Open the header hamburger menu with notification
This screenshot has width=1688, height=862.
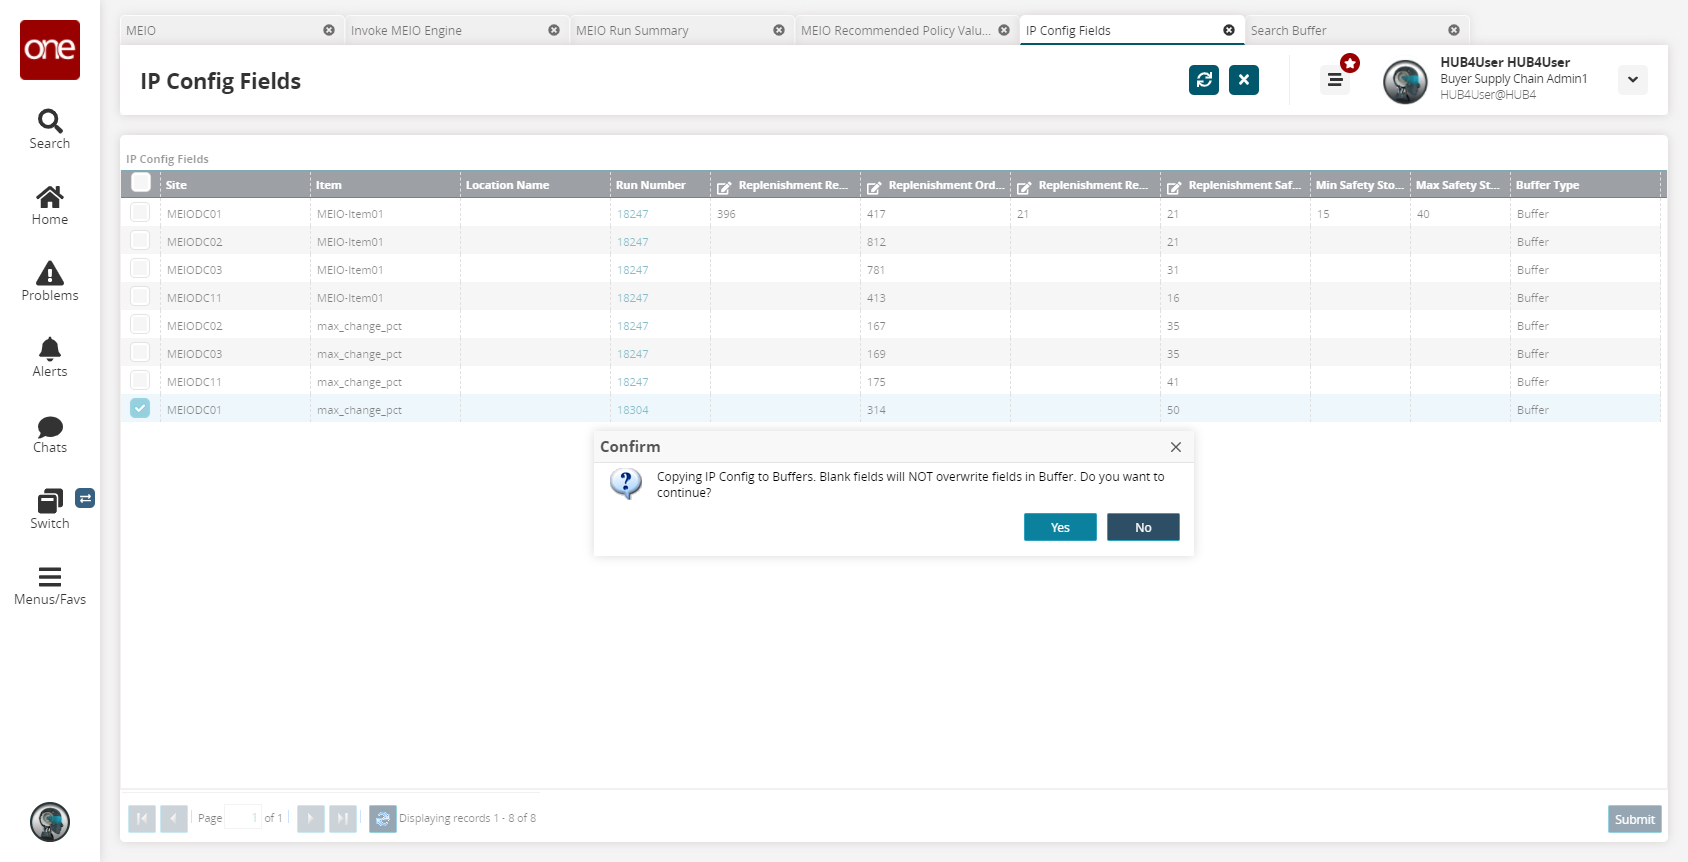point(1335,80)
